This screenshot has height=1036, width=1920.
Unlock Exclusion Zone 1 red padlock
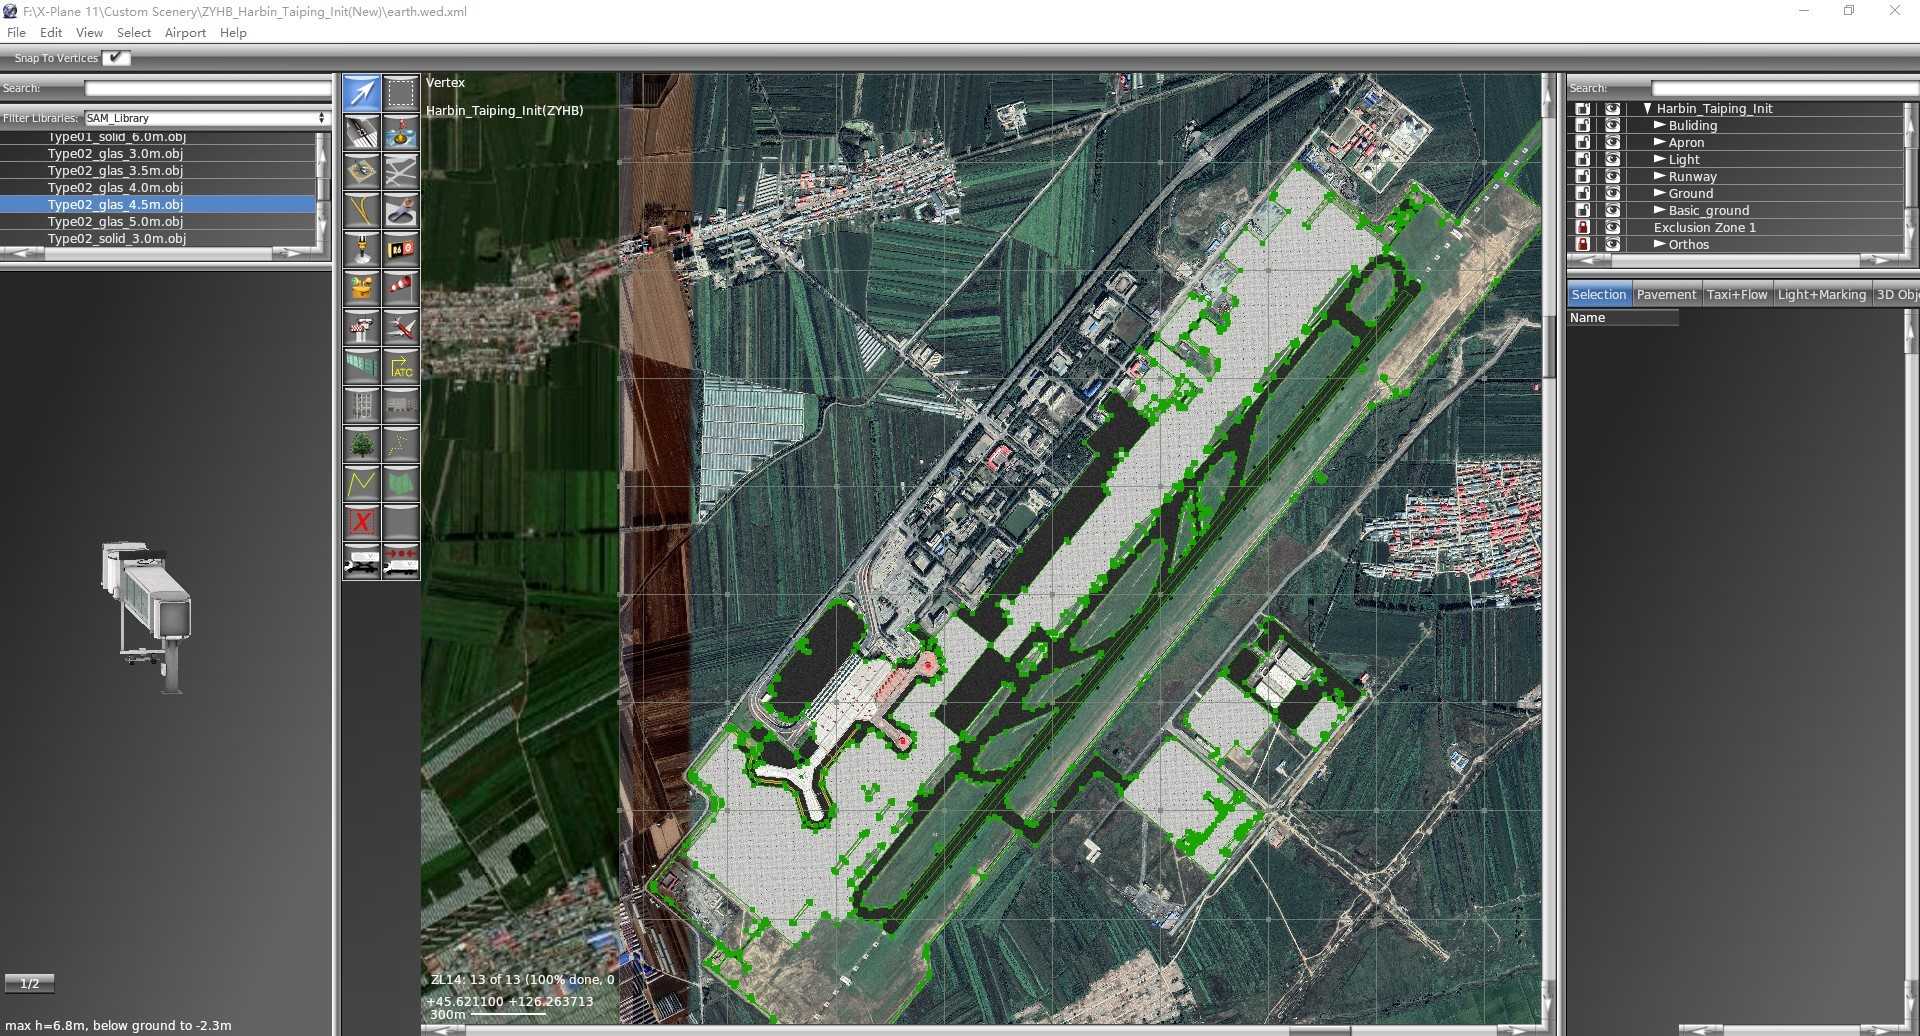pyautogui.click(x=1582, y=227)
